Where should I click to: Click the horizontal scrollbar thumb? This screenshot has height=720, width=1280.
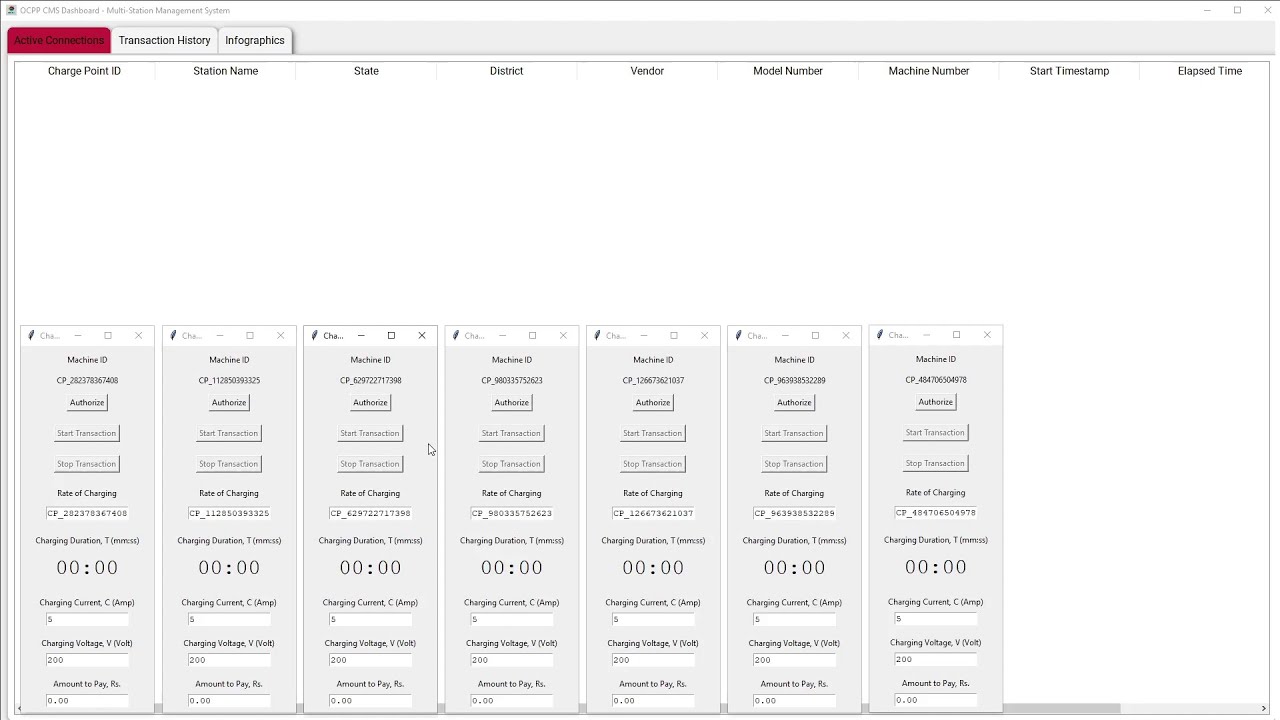(x=573, y=709)
